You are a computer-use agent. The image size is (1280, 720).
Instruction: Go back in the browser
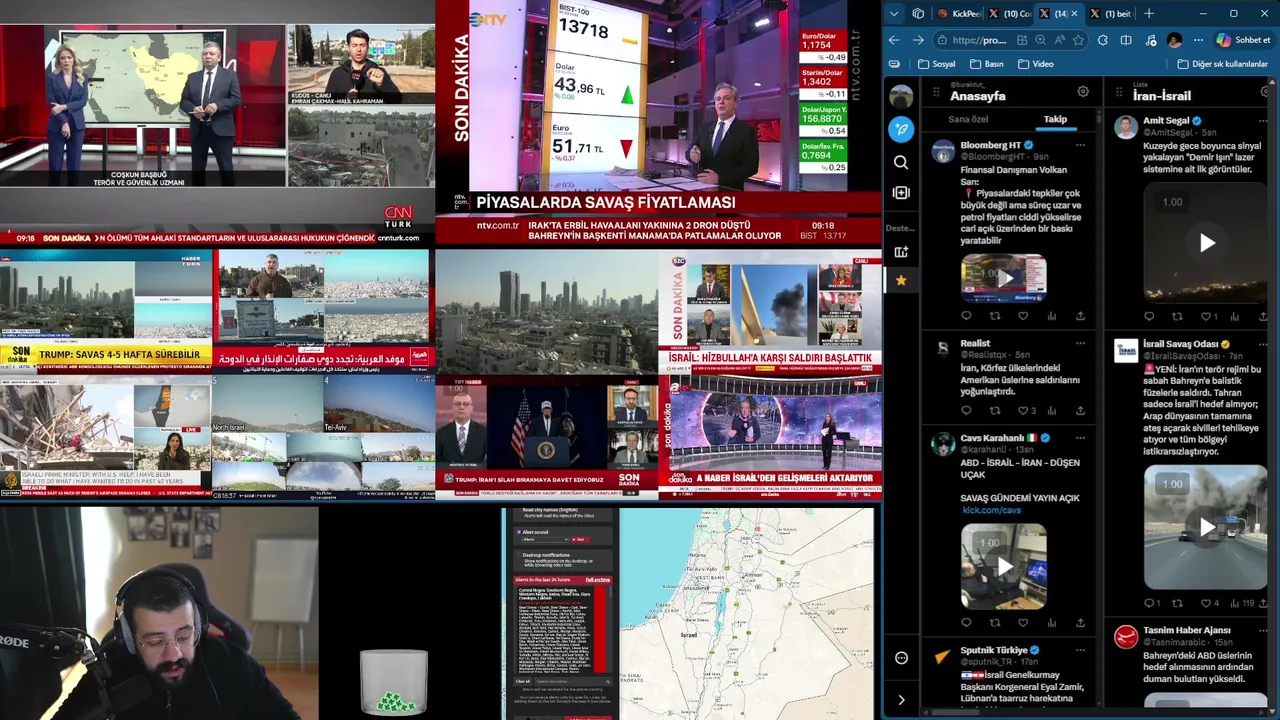[895, 40]
